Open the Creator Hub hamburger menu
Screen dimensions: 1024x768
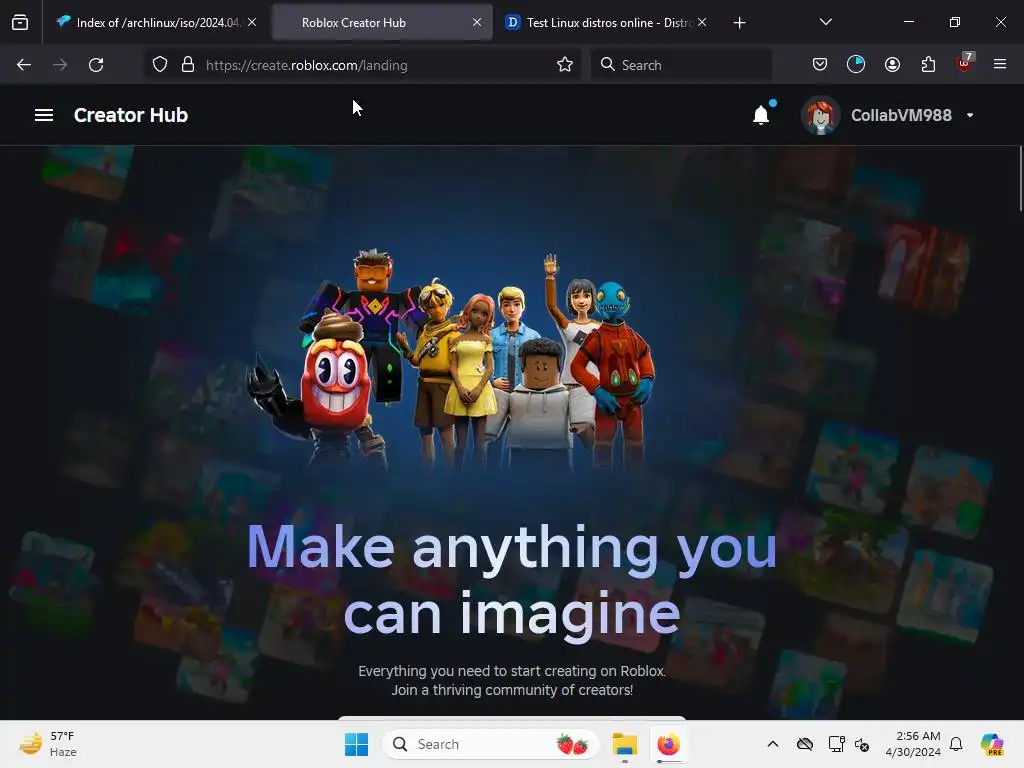44,115
